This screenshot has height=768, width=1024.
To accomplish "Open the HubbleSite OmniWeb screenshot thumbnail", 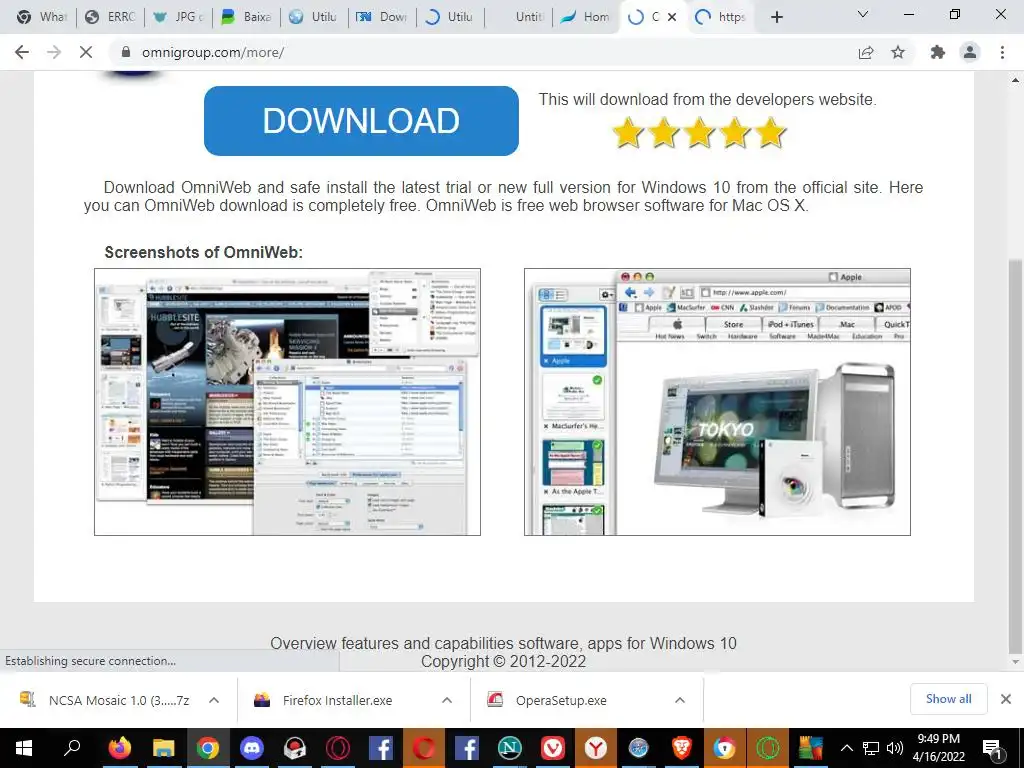I will [287, 402].
